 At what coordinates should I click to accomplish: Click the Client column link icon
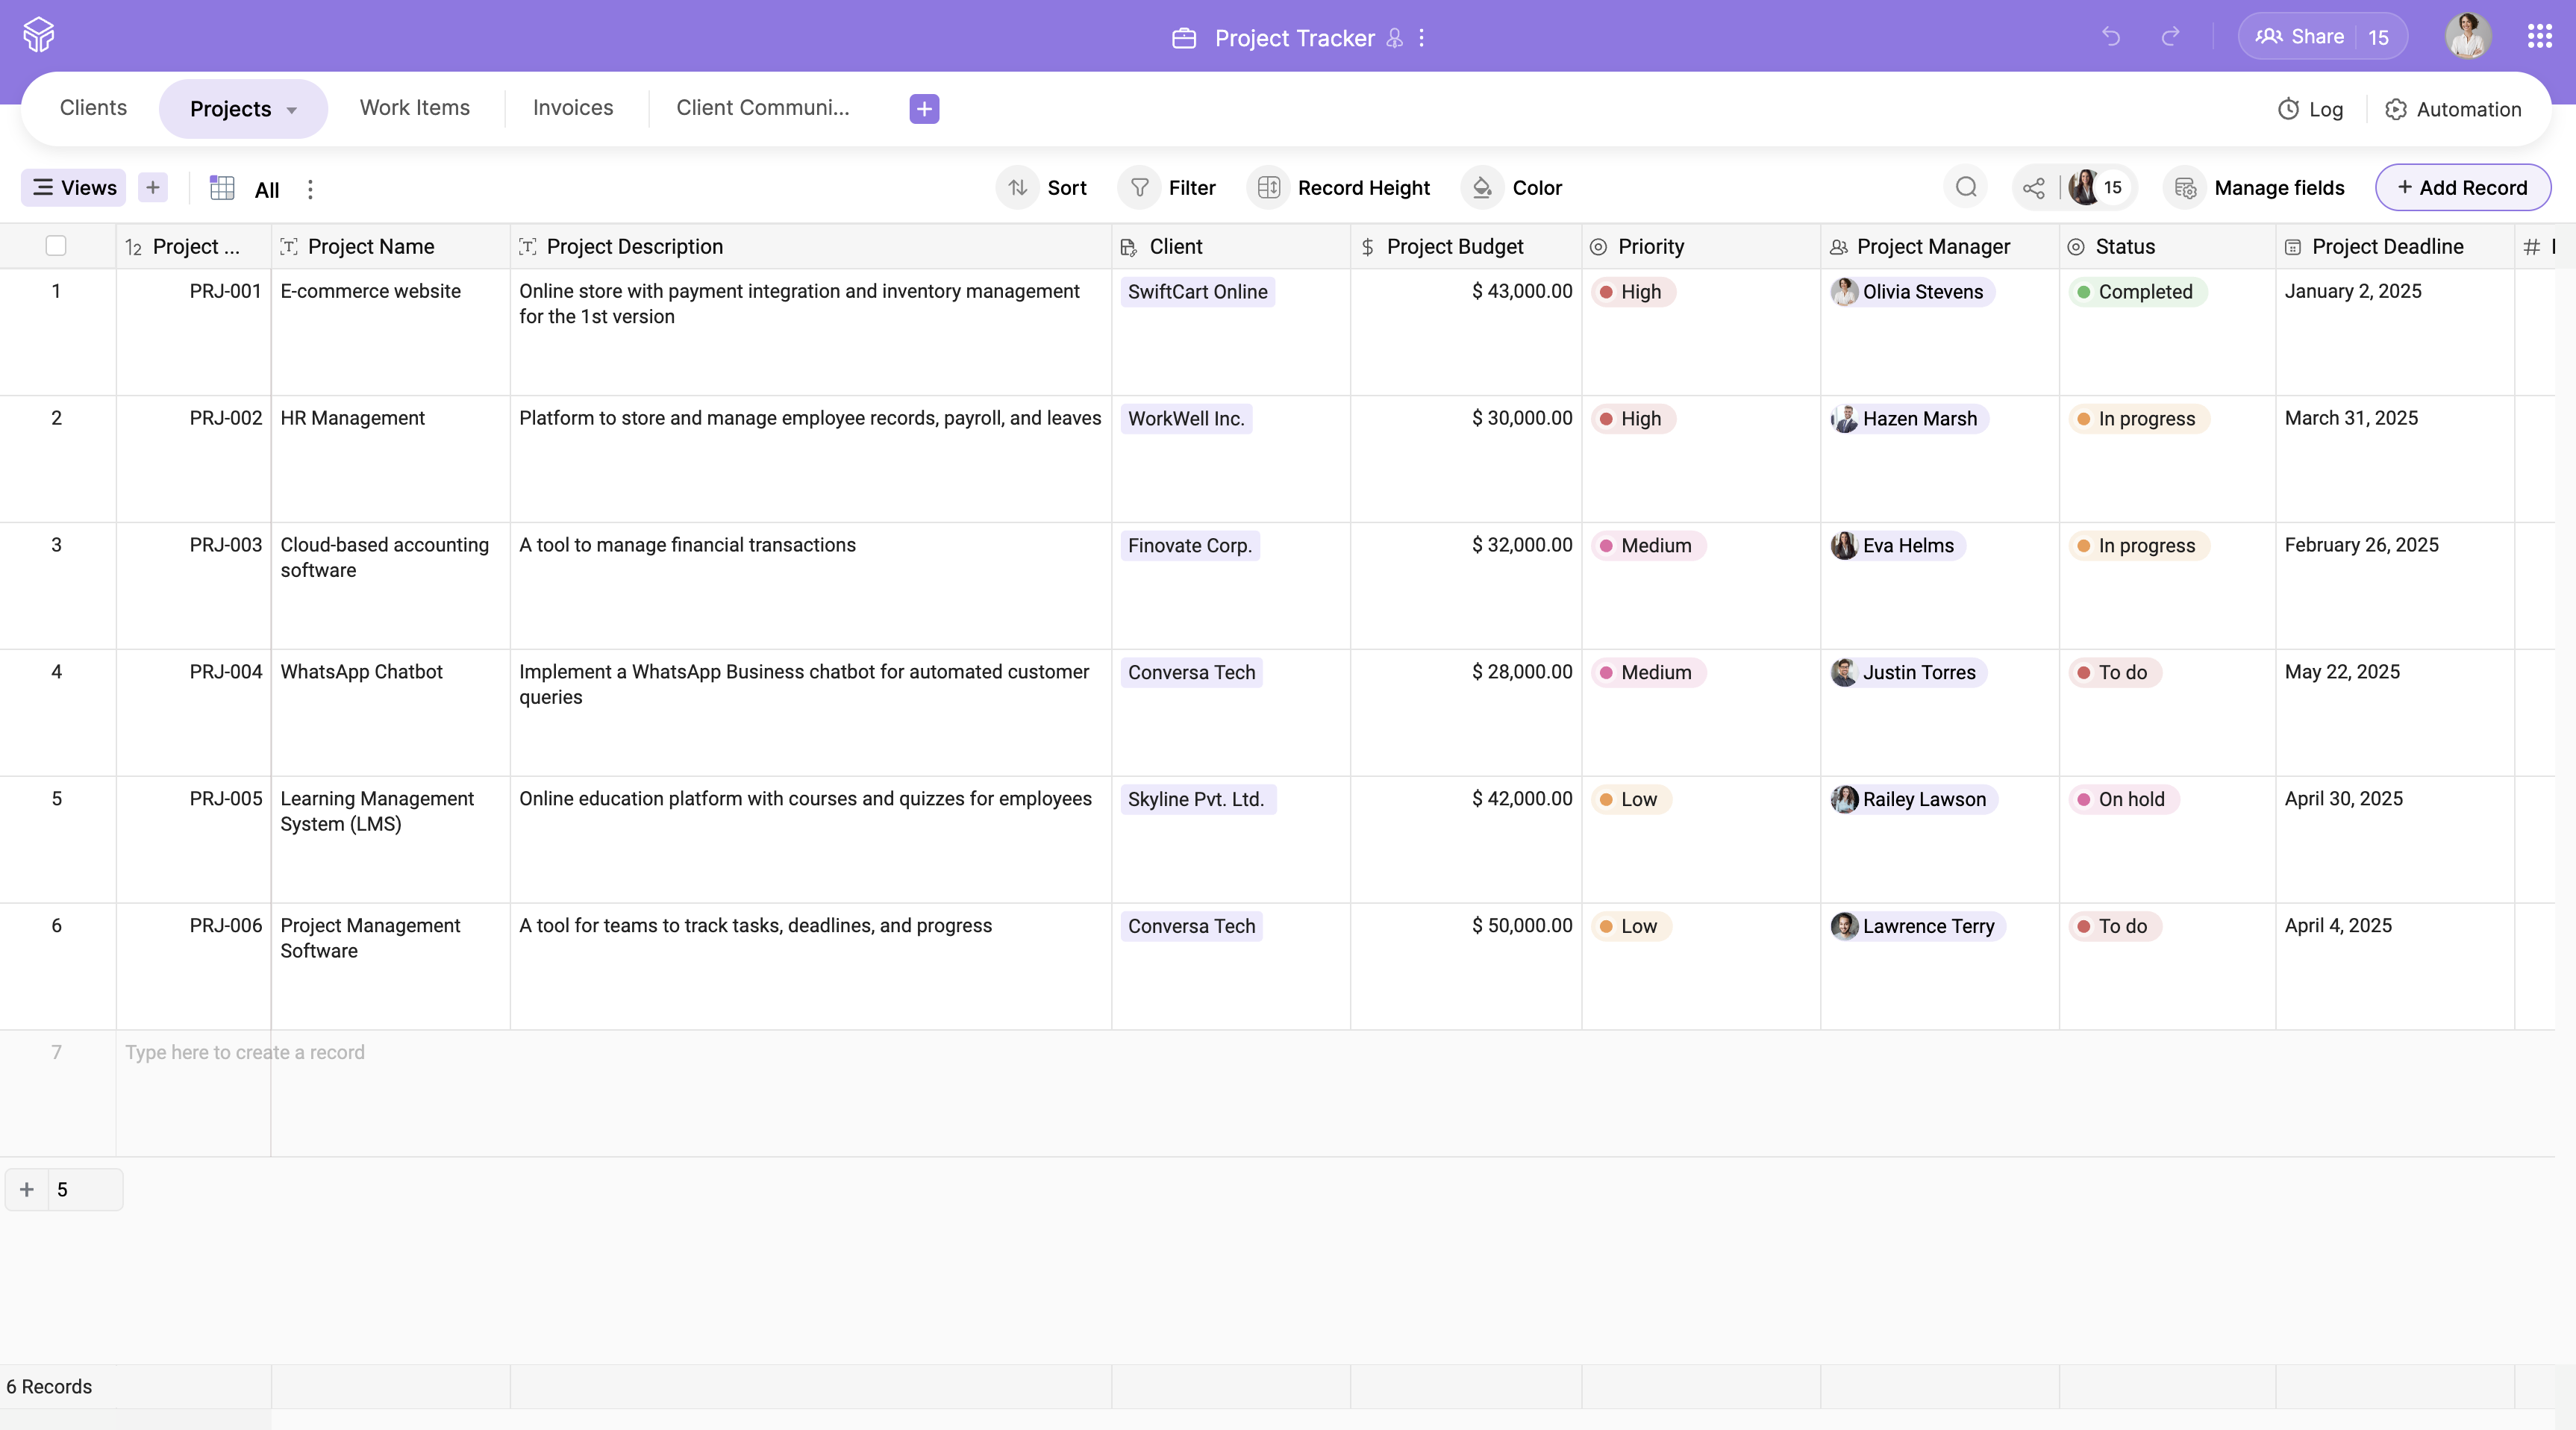click(x=1128, y=247)
